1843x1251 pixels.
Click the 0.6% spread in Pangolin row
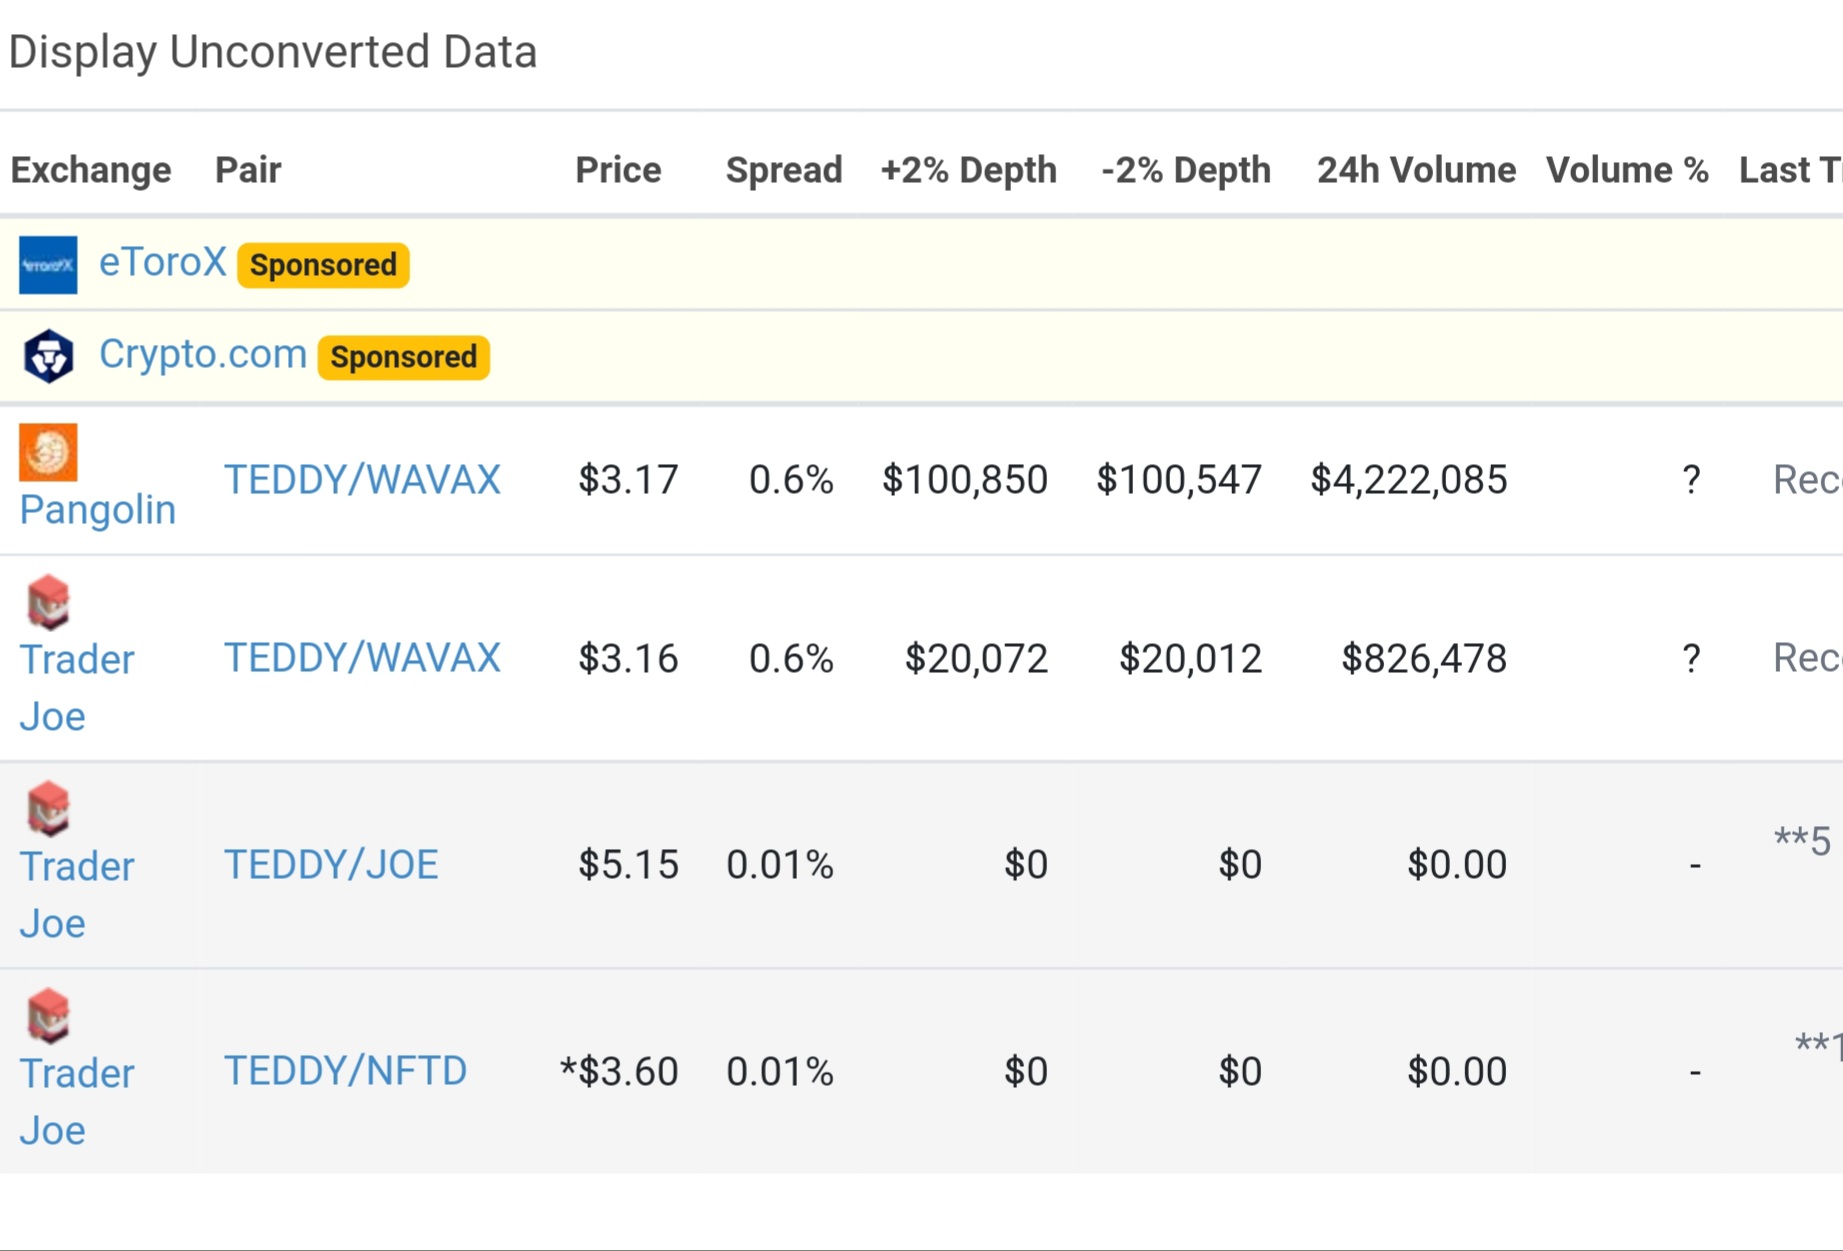pos(791,480)
